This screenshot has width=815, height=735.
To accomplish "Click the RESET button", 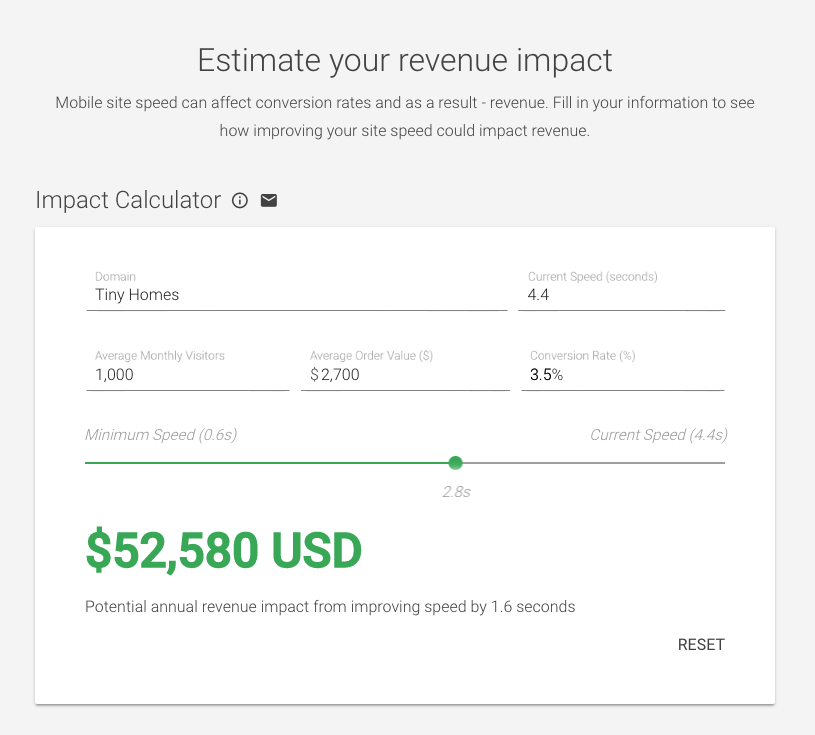I will click(701, 645).
